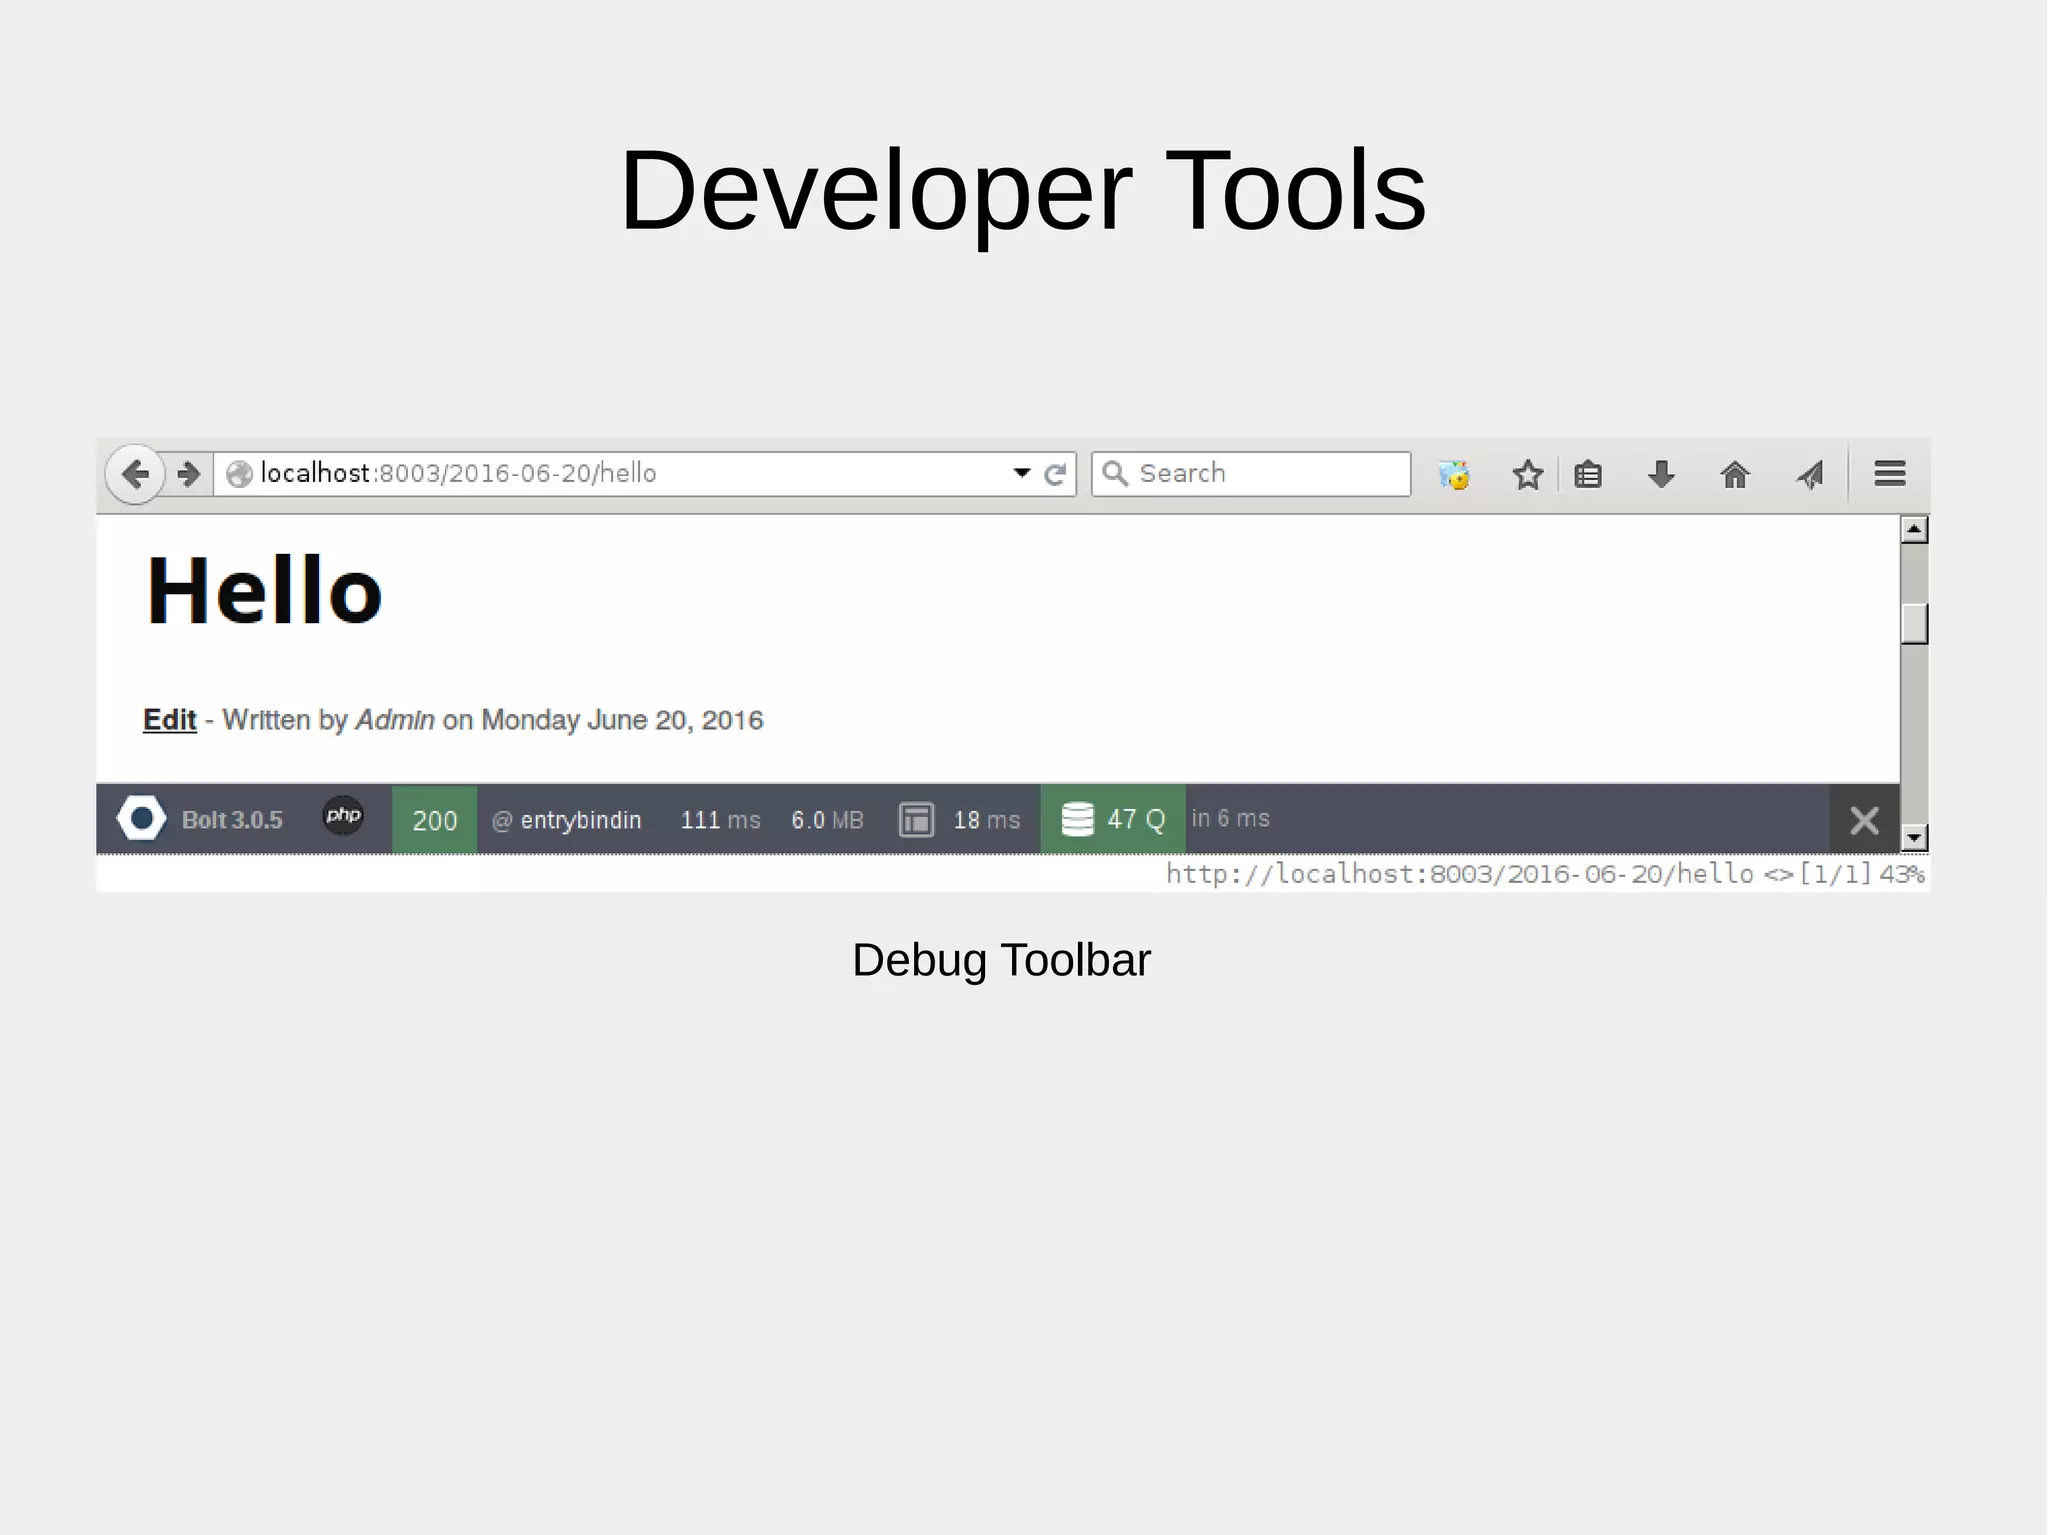
Task: Open the hamburger menu
Action: (1890, 474)
